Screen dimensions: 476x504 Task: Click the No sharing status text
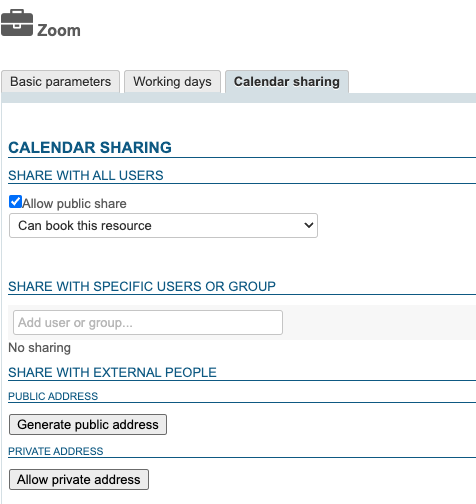point(40,348)
